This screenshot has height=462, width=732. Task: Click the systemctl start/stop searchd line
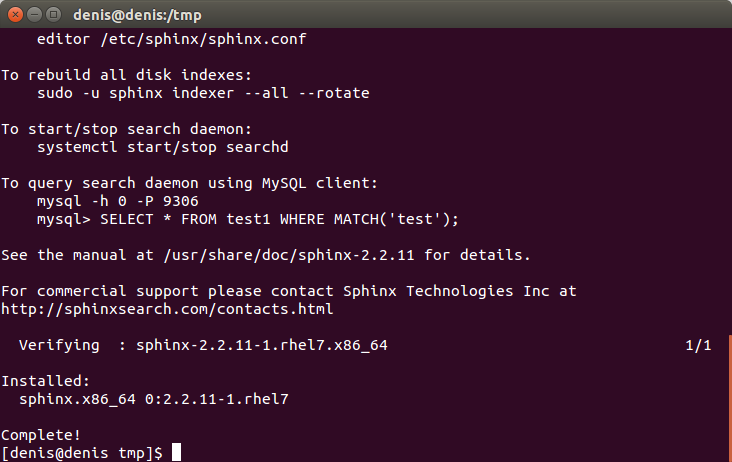click(162, 147)
